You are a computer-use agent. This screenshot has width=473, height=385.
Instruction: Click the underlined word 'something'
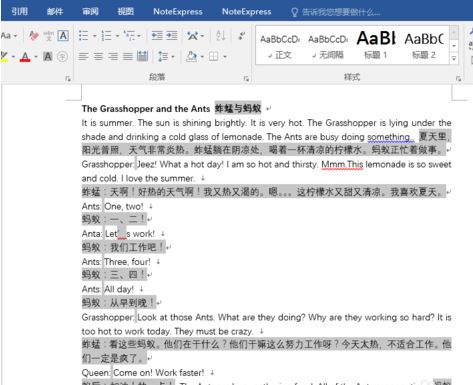pyautogui.click(x=389, y=137)
